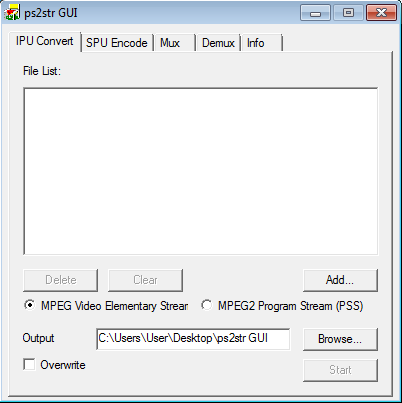Close the ps2str GUI window

pos(381,13)
